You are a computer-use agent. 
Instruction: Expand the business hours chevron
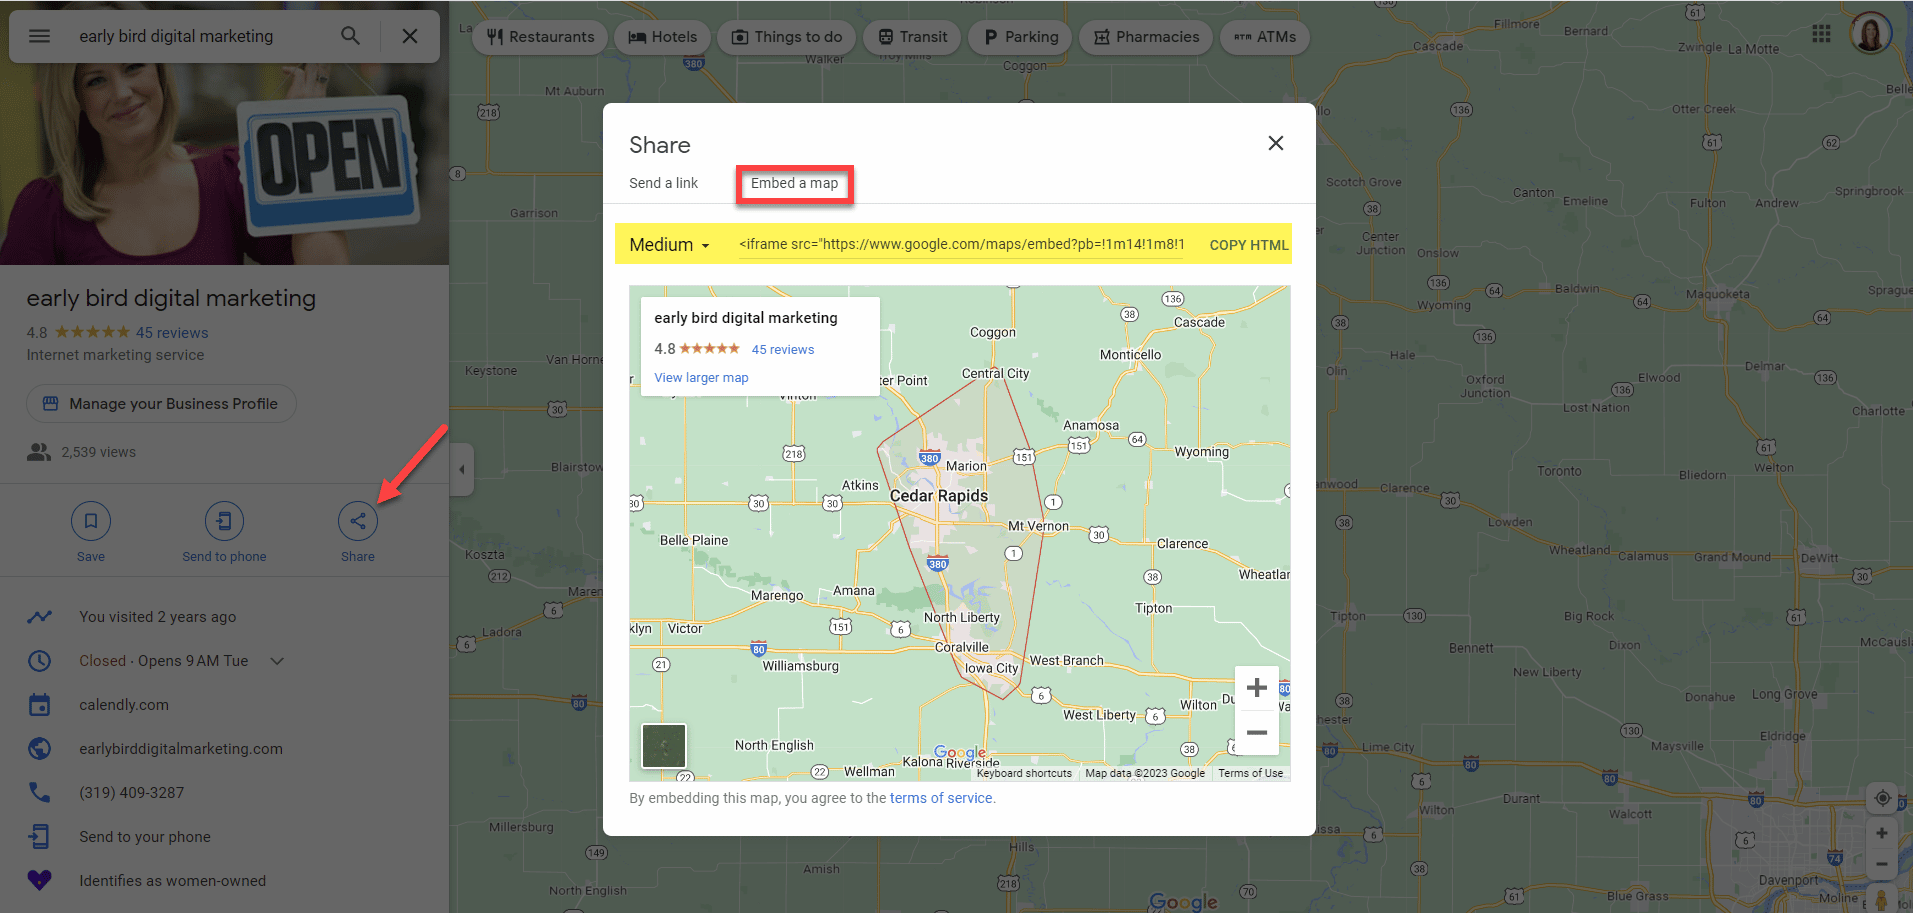click(x=278, y=661)
